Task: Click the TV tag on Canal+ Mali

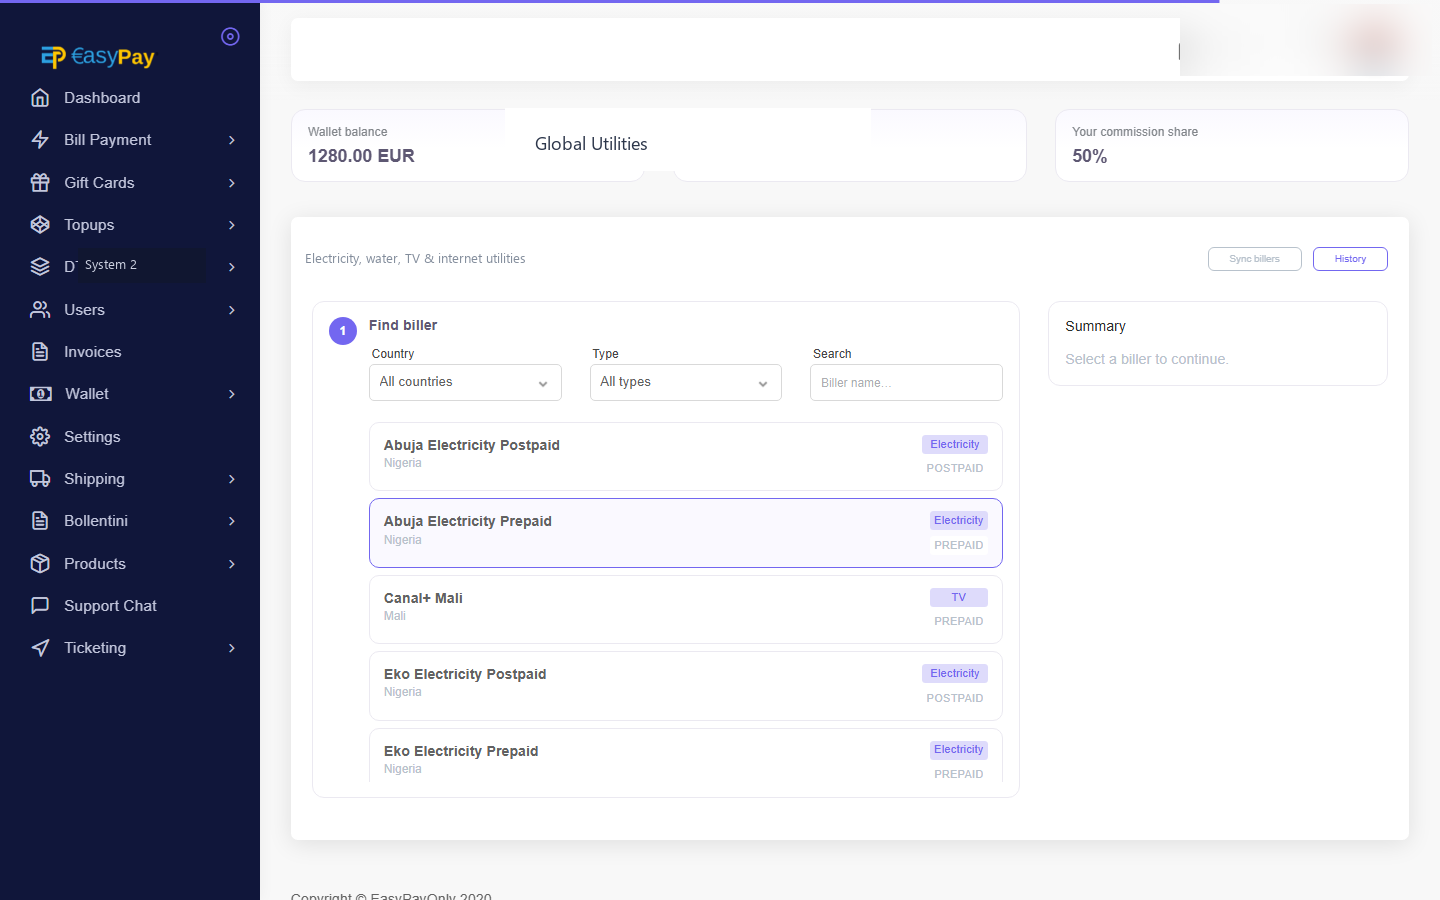Action: click(x=959, y=597)
